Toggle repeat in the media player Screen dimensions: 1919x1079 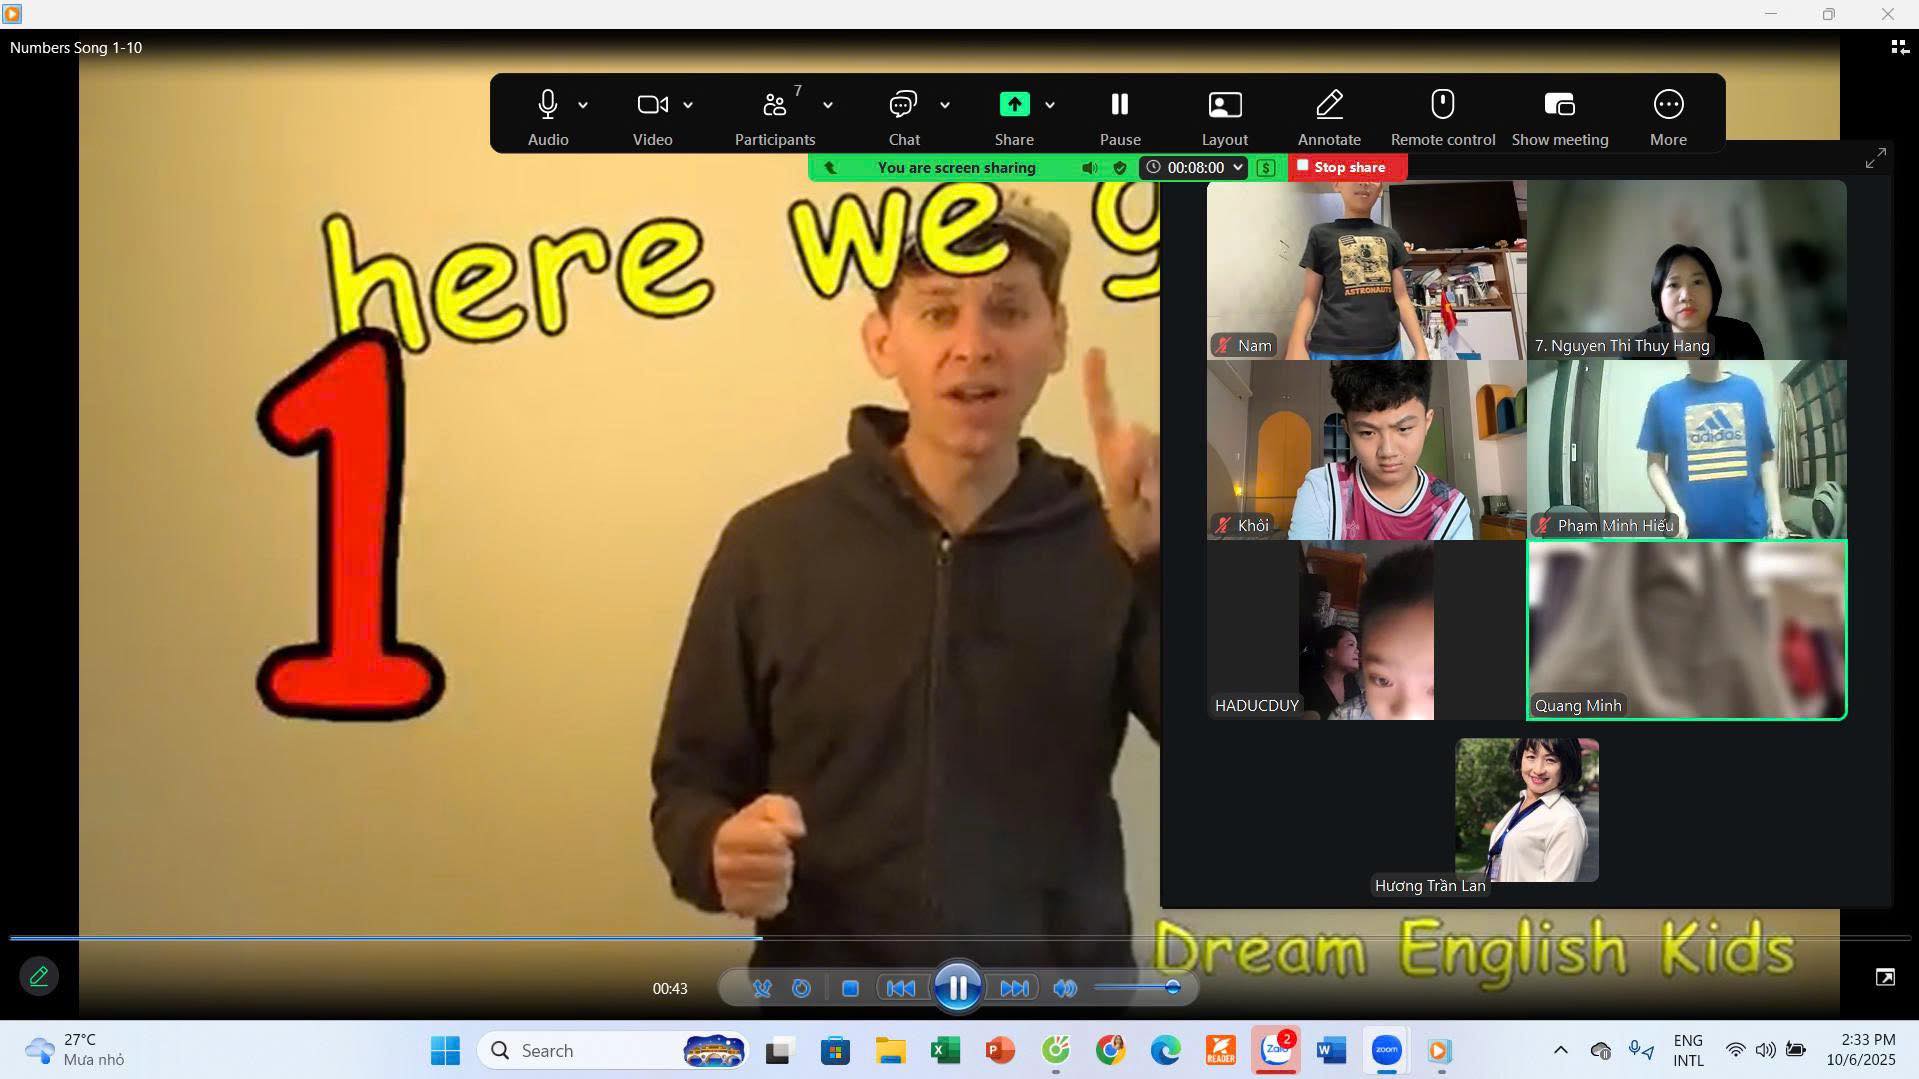pyautogui.click(x=801, y=988)
